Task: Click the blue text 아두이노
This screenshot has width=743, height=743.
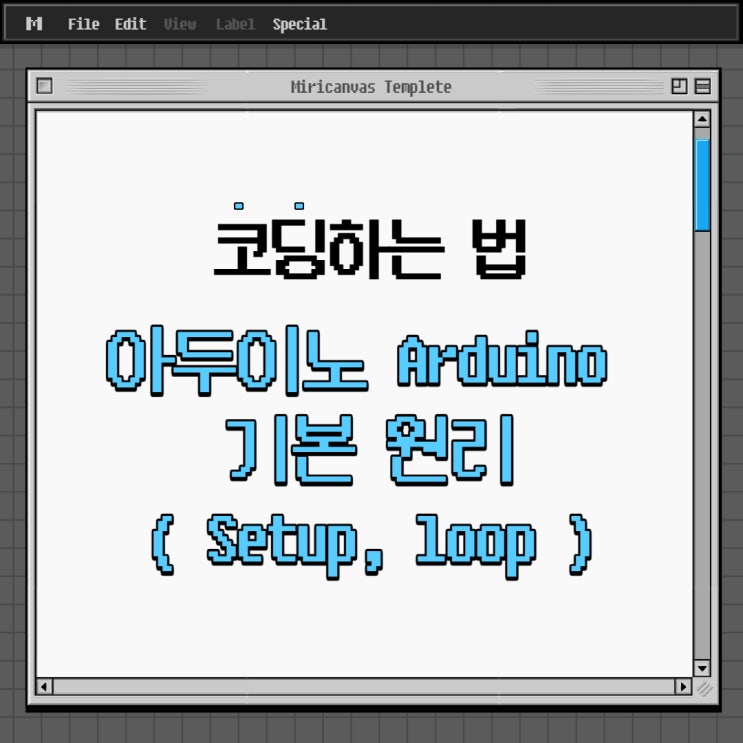Action: tap(237, 361)
